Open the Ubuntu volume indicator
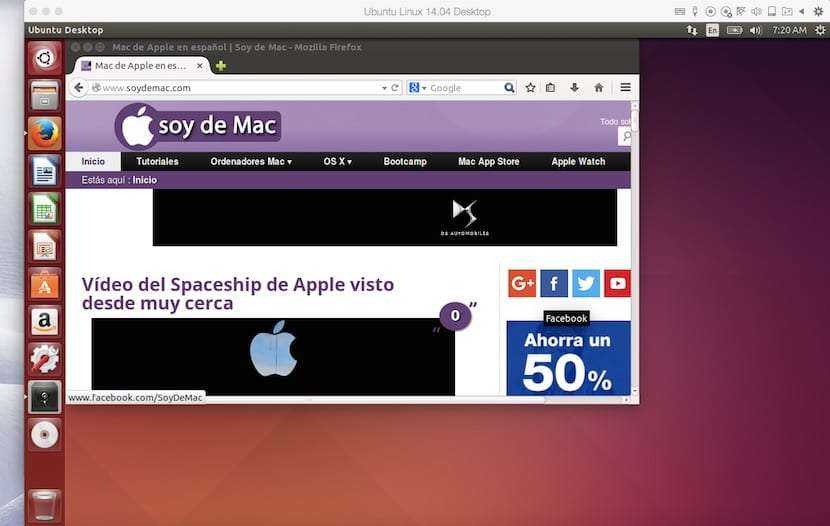This screenshot has height=526, width=830. click(x=755, y=31)
